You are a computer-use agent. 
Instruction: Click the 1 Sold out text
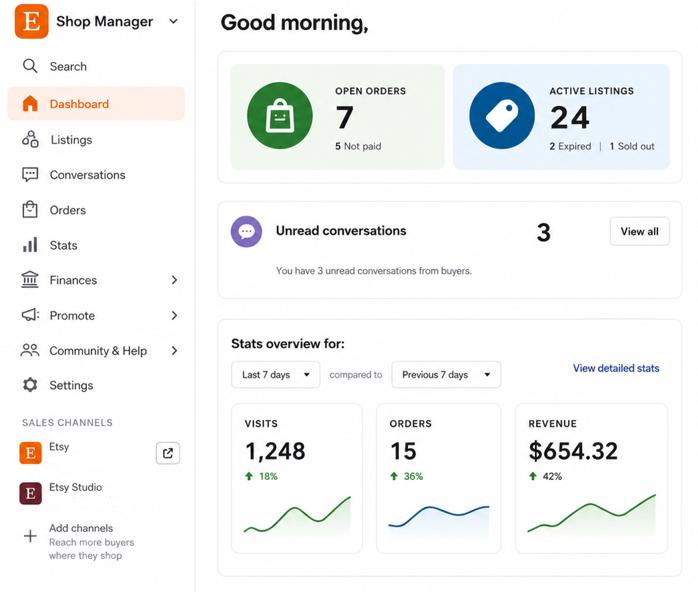tap(632, 146)
